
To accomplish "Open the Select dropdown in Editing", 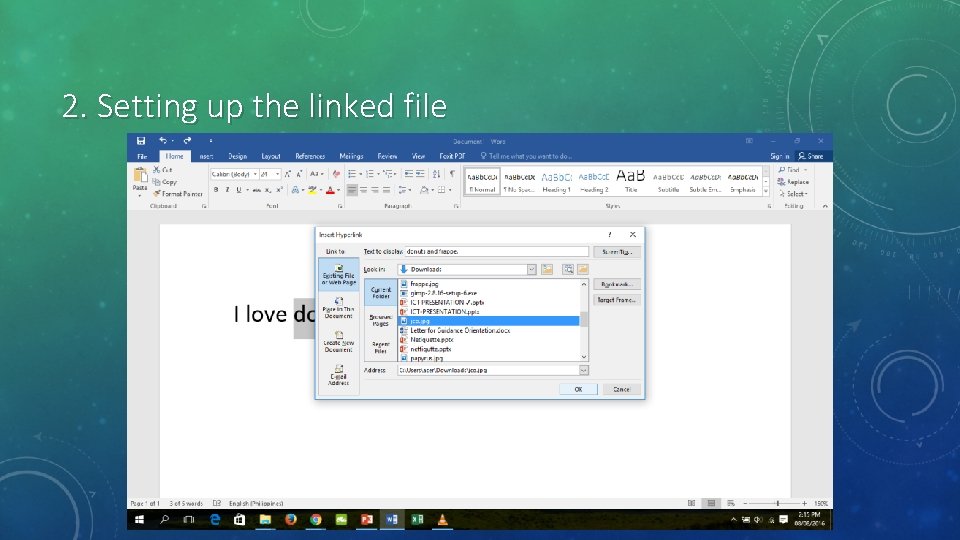I will point(793,193).
